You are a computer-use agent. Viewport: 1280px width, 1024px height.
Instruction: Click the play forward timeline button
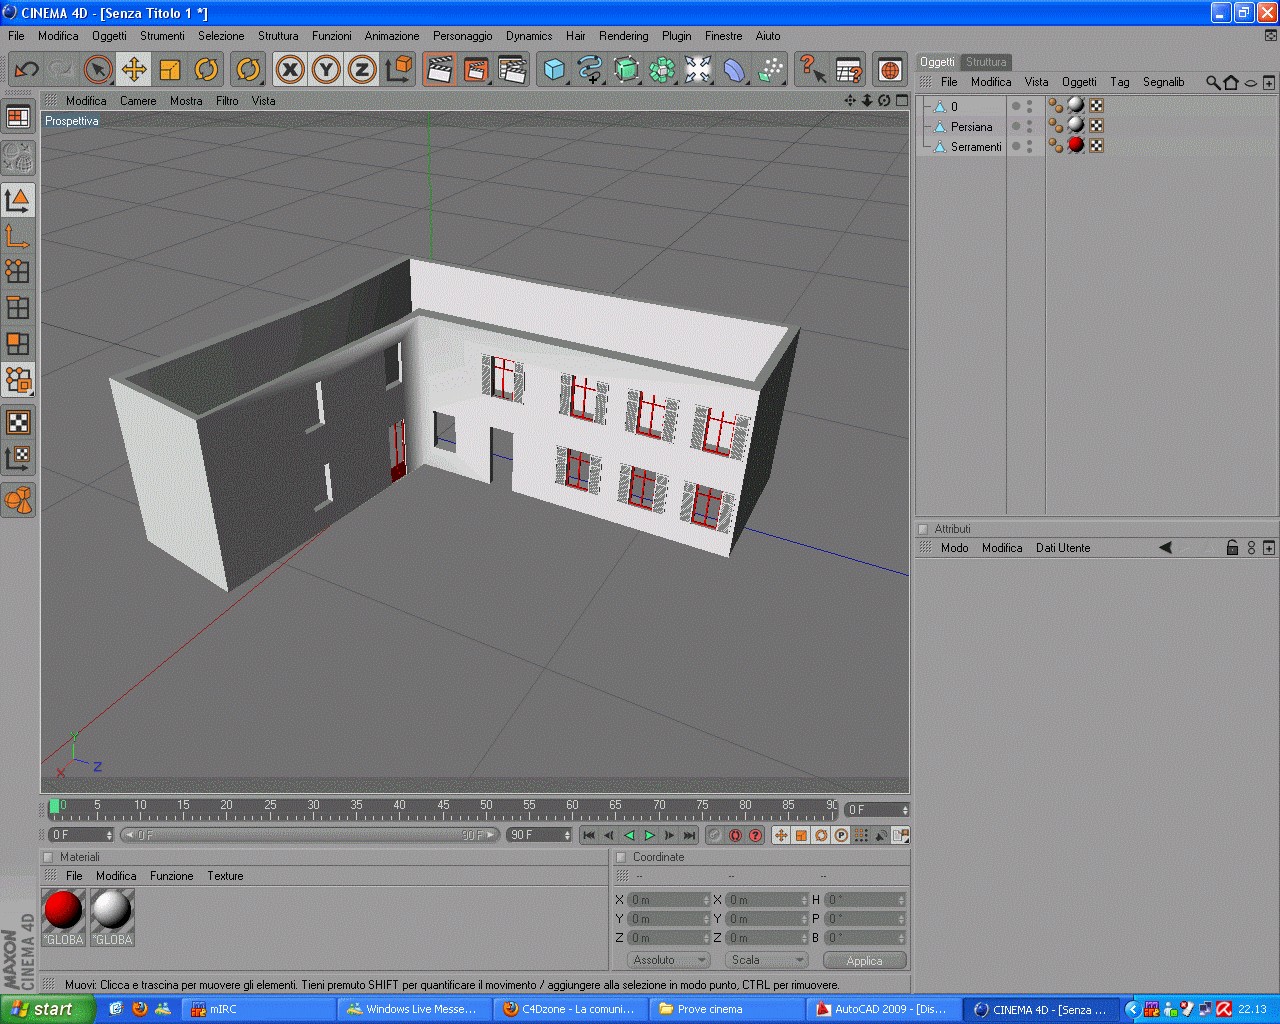650,835
